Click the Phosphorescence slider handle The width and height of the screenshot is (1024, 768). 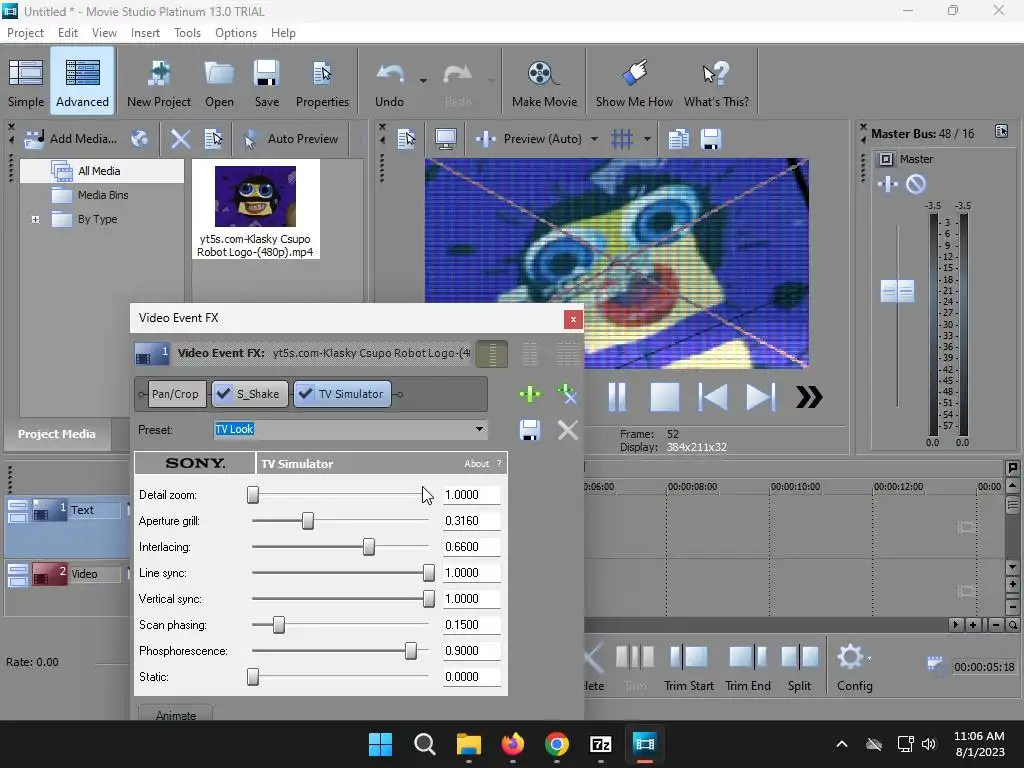[x=411, y=650]
